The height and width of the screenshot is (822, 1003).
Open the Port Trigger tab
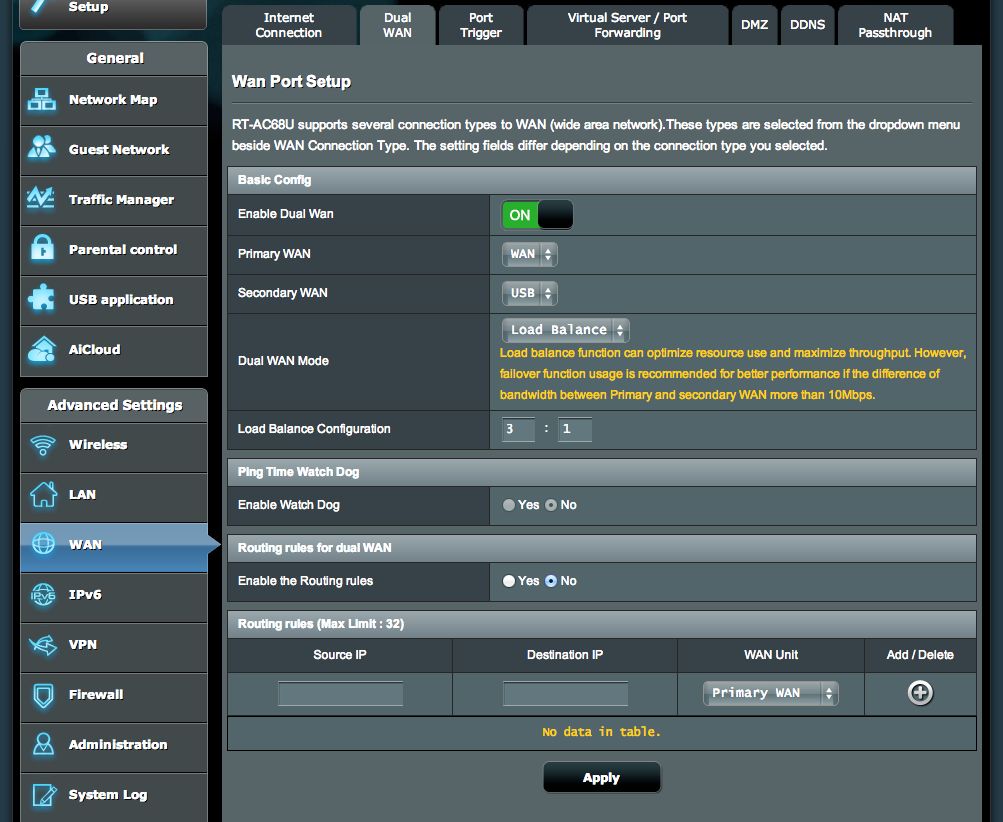click(x=481, y=25)
